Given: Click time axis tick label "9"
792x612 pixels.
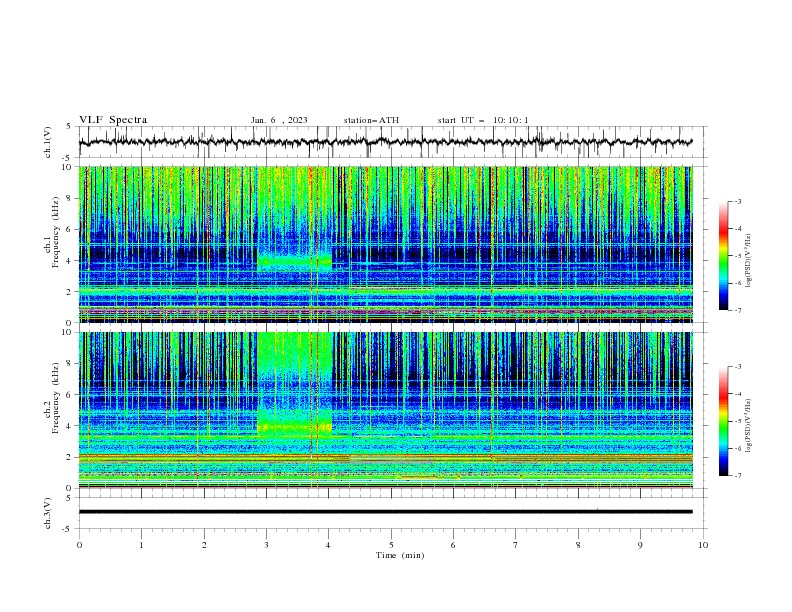Looking at the screenshot, I should click(640, 545).
